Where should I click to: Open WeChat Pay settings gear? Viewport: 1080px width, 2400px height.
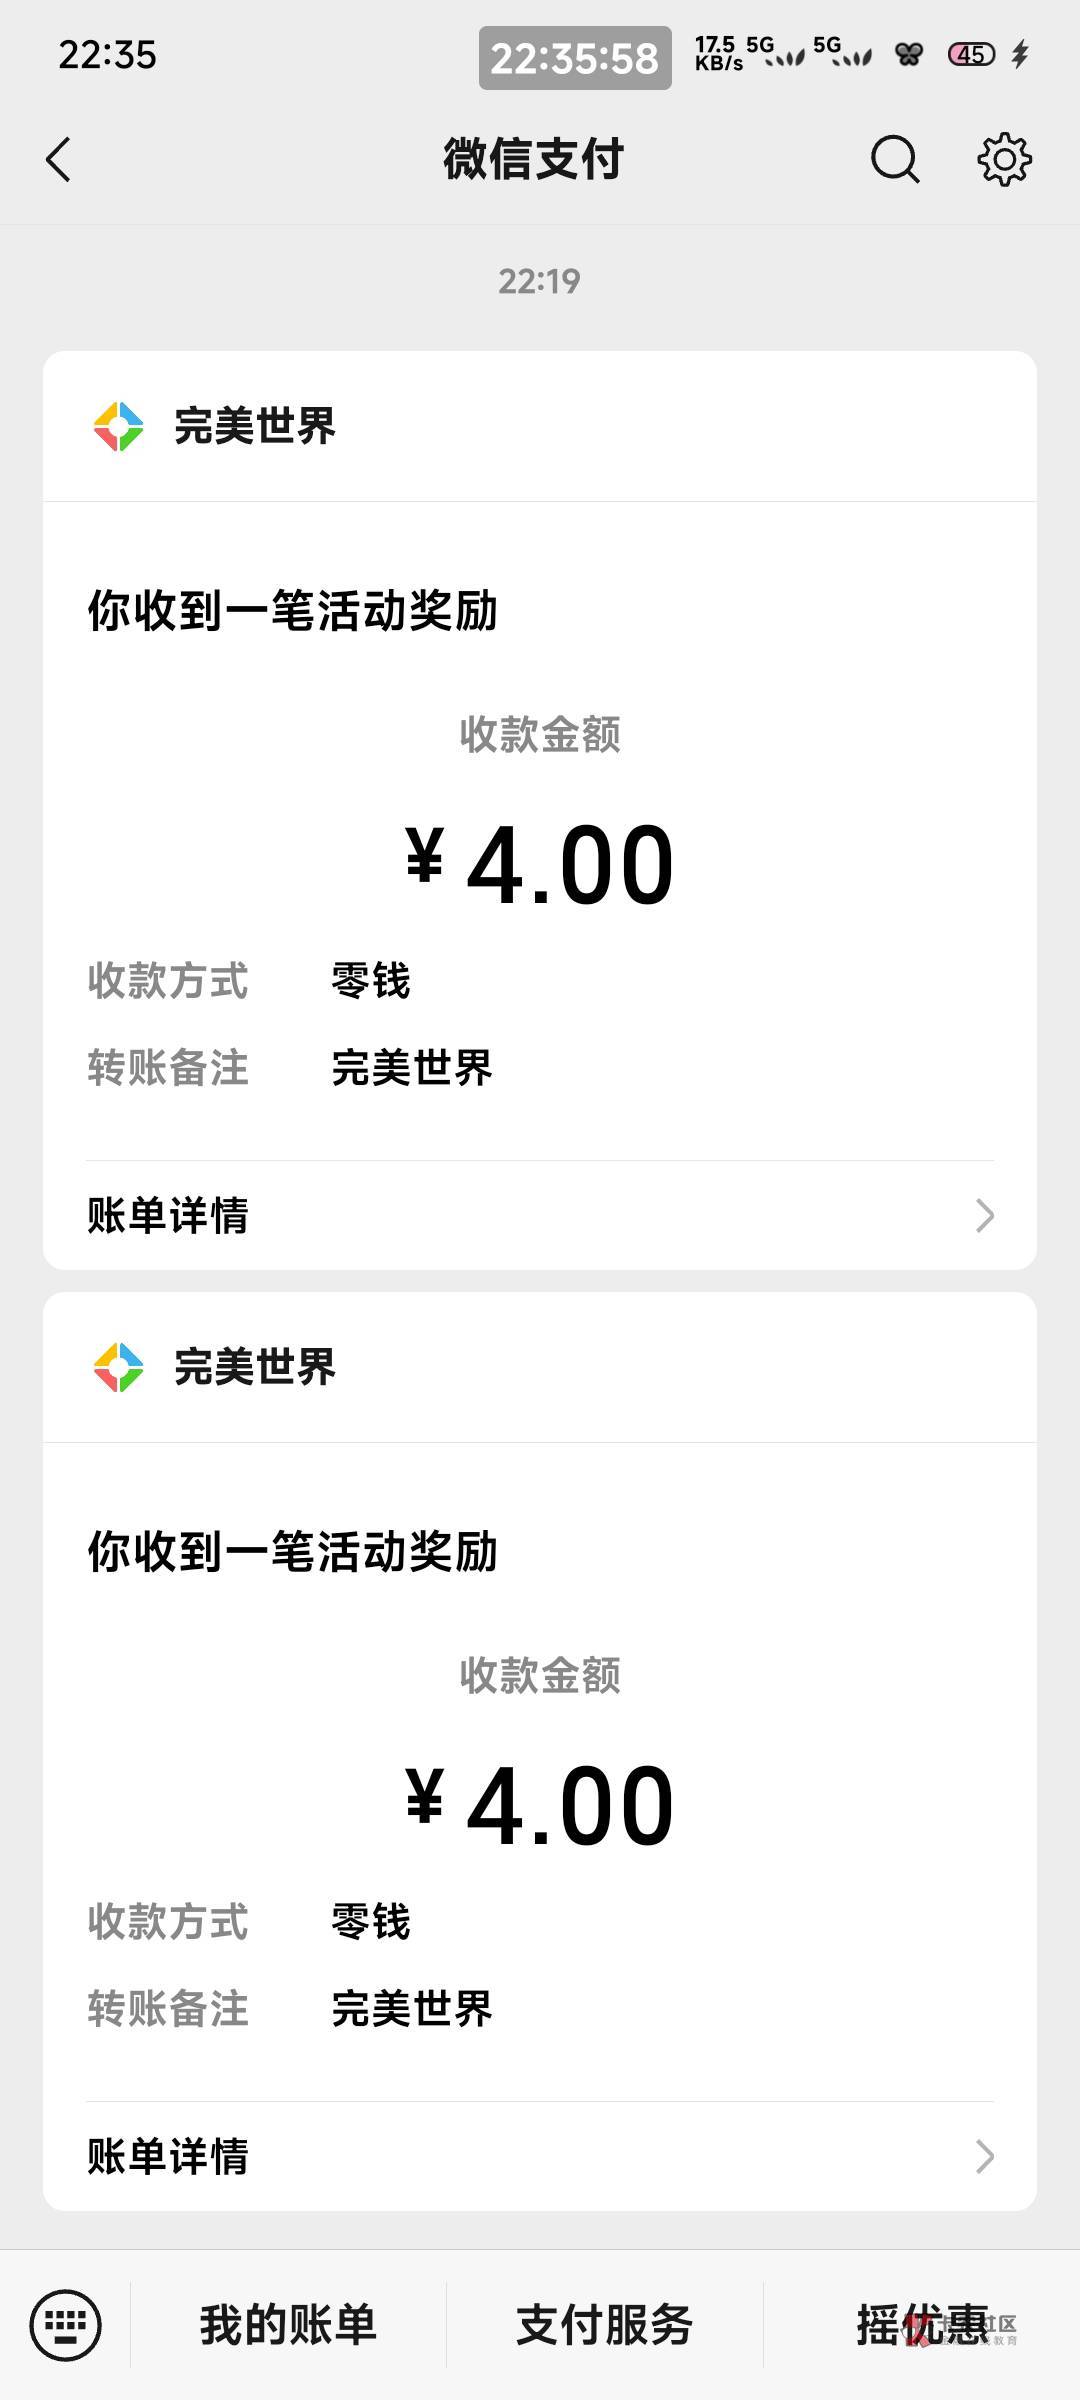click(x=1004, y=160)
